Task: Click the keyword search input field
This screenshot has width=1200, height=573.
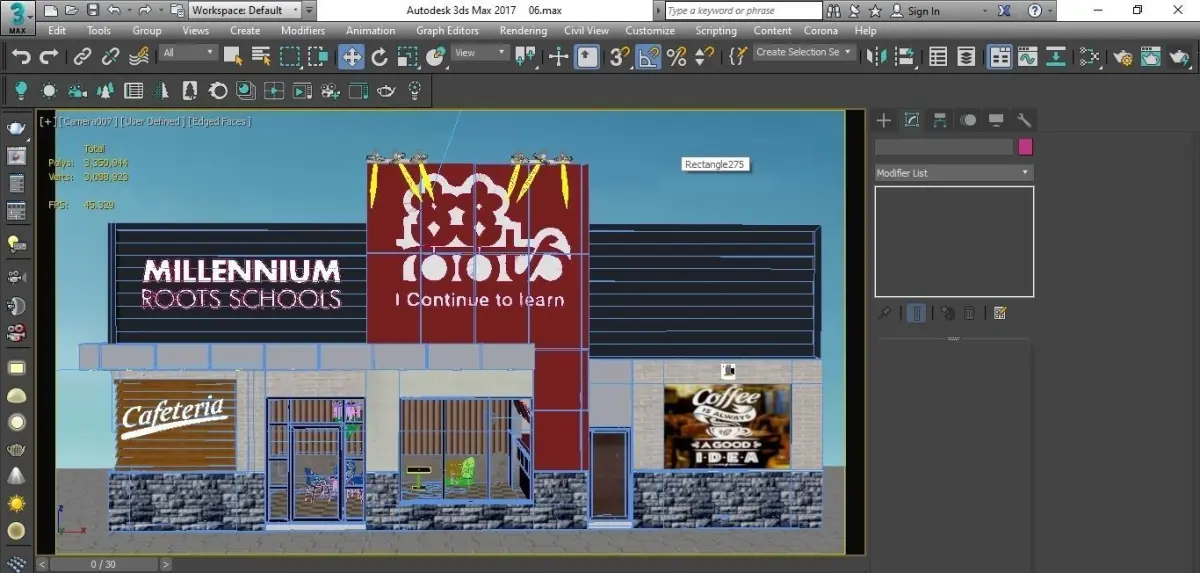Action: (x=743, y=11)
